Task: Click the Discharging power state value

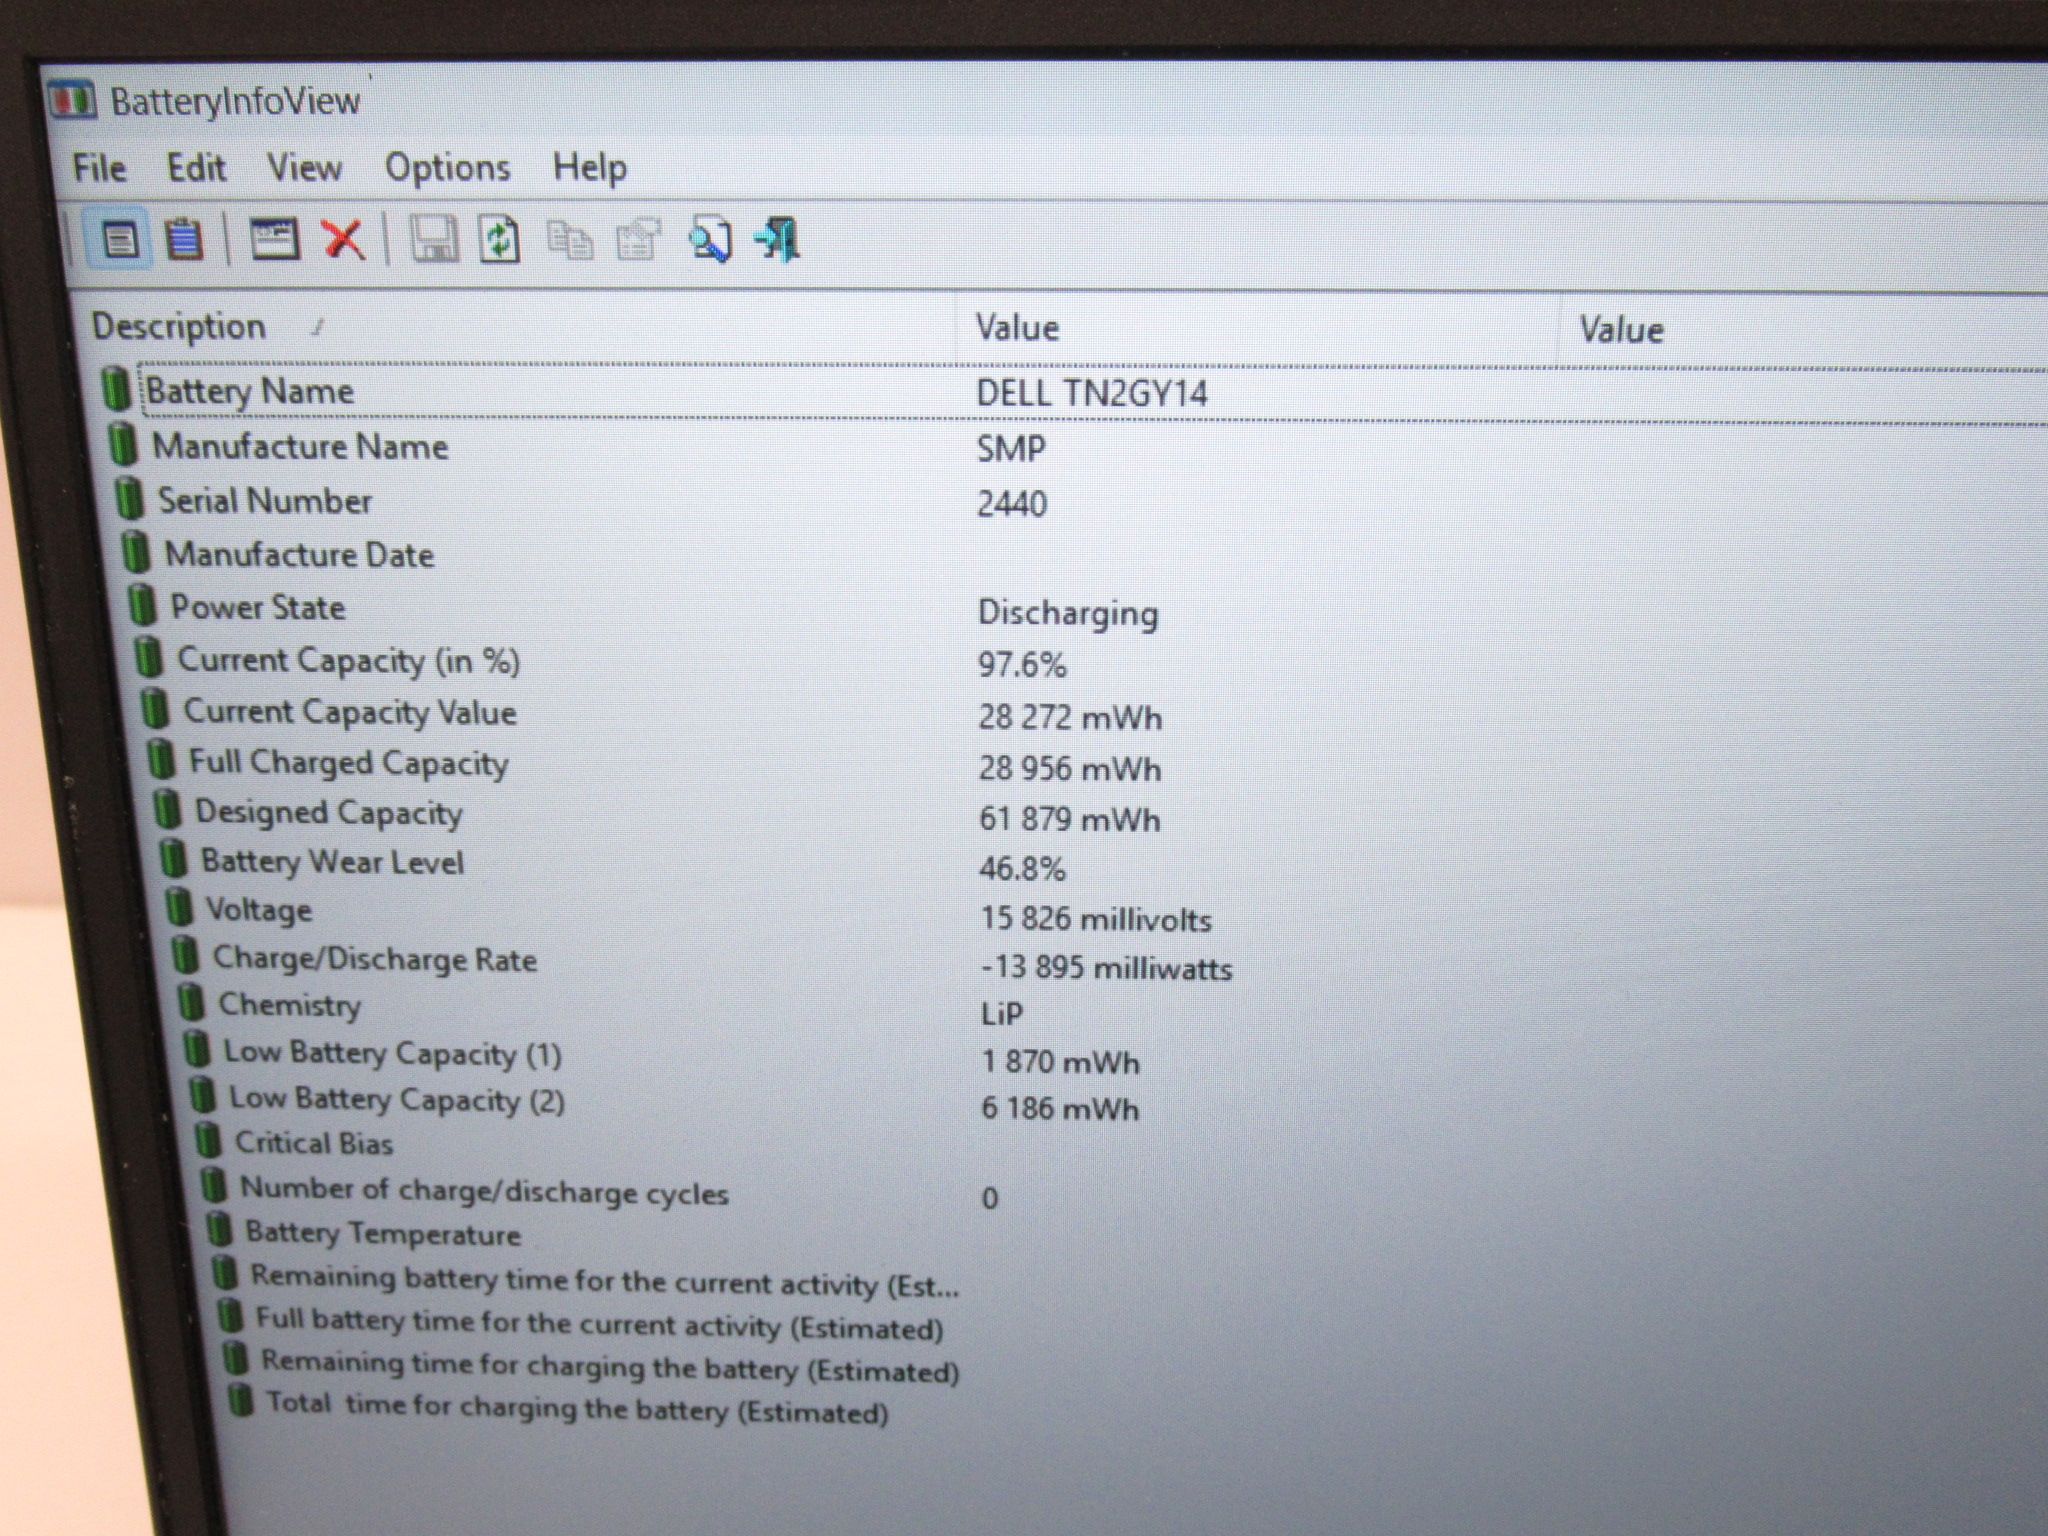Action: tap(1068, 613)
